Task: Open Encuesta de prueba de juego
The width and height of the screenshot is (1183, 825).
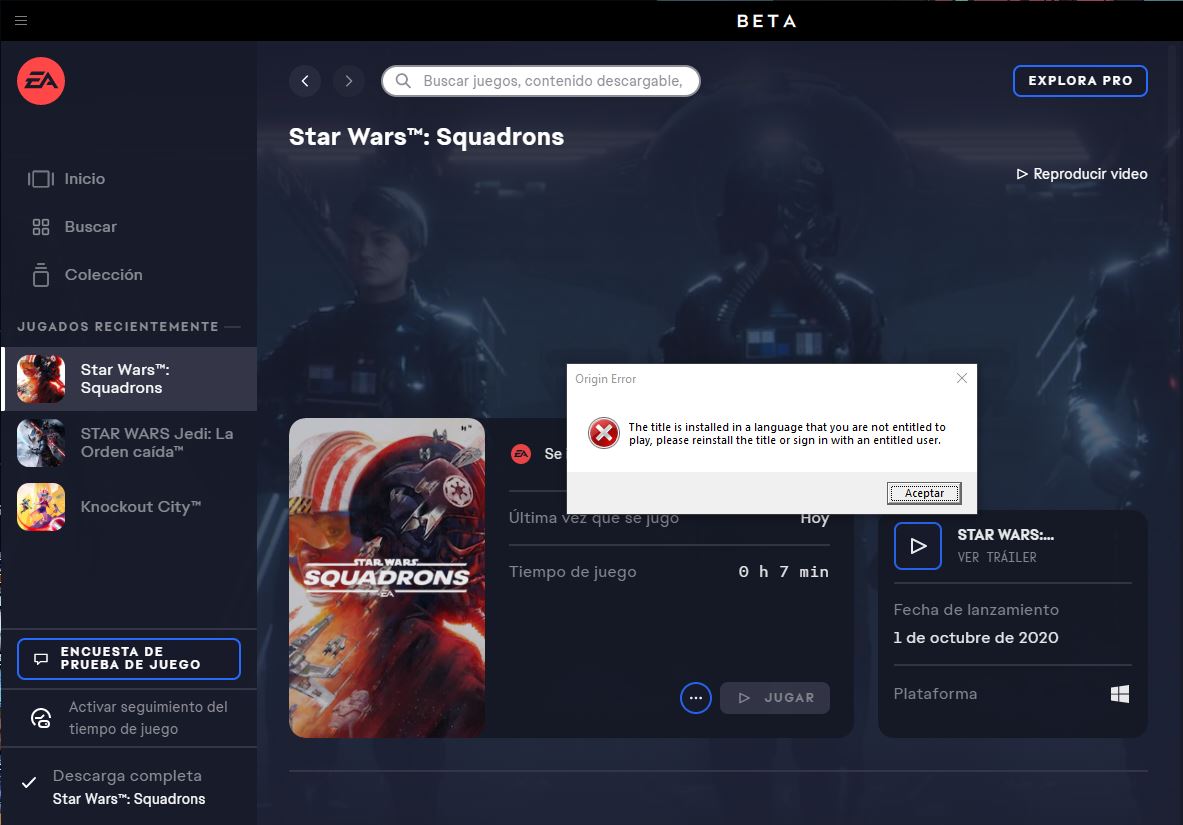Action: pos(129,659)
